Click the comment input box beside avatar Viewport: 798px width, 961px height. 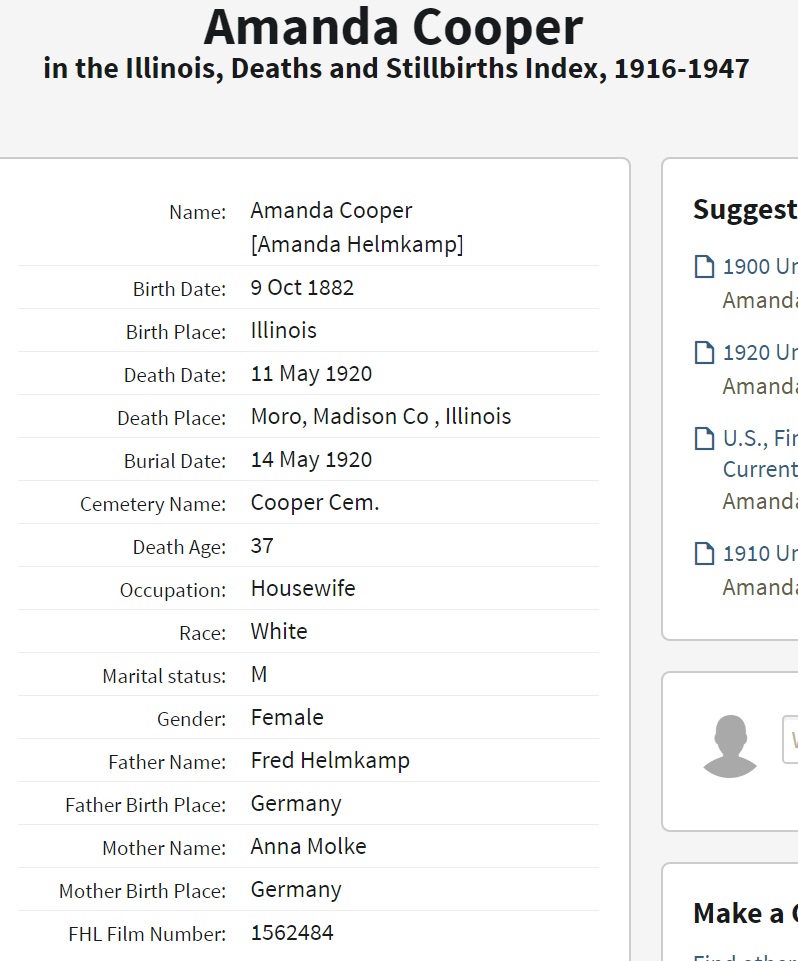coord(790,740)
